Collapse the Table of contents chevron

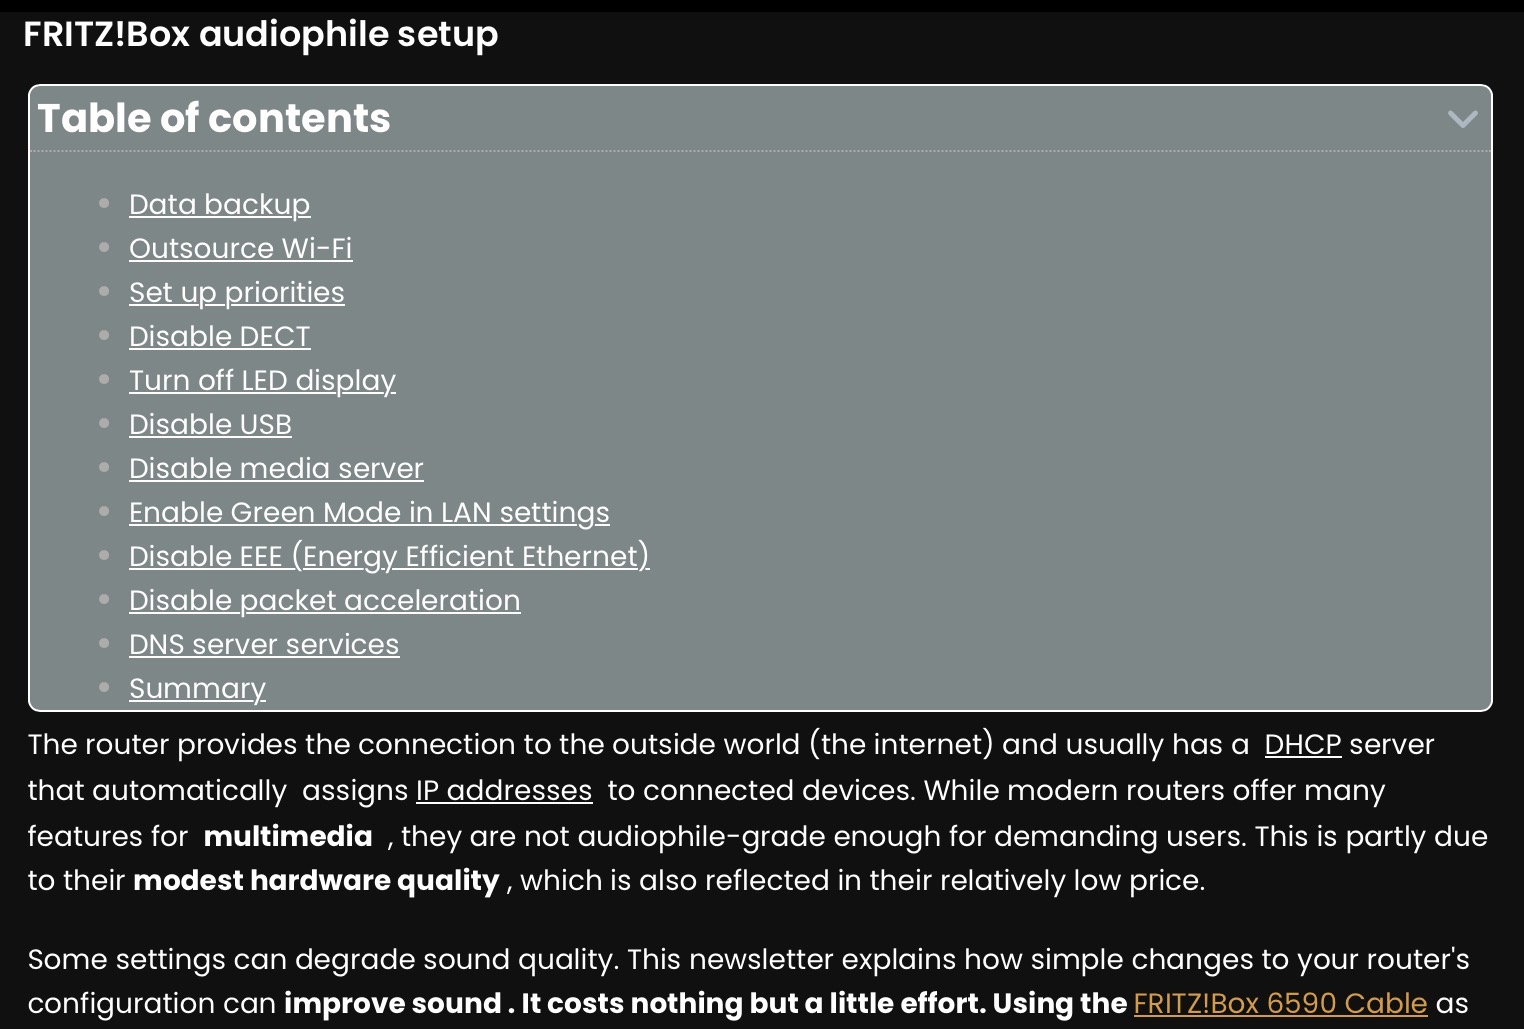tap(1462, 119)
